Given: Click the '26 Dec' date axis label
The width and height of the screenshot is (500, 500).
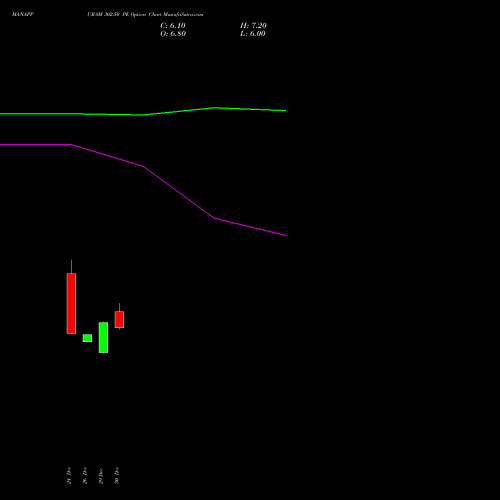Looking at the screenshot, I should point(85,475).
